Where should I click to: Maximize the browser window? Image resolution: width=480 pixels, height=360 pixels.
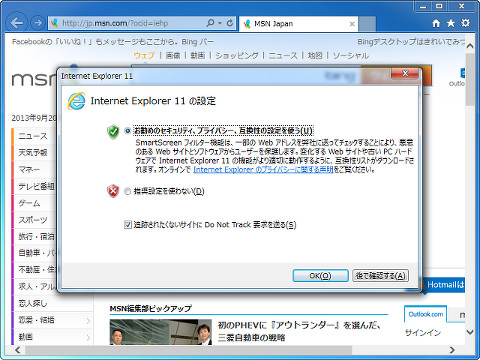(x=439, y=6)
